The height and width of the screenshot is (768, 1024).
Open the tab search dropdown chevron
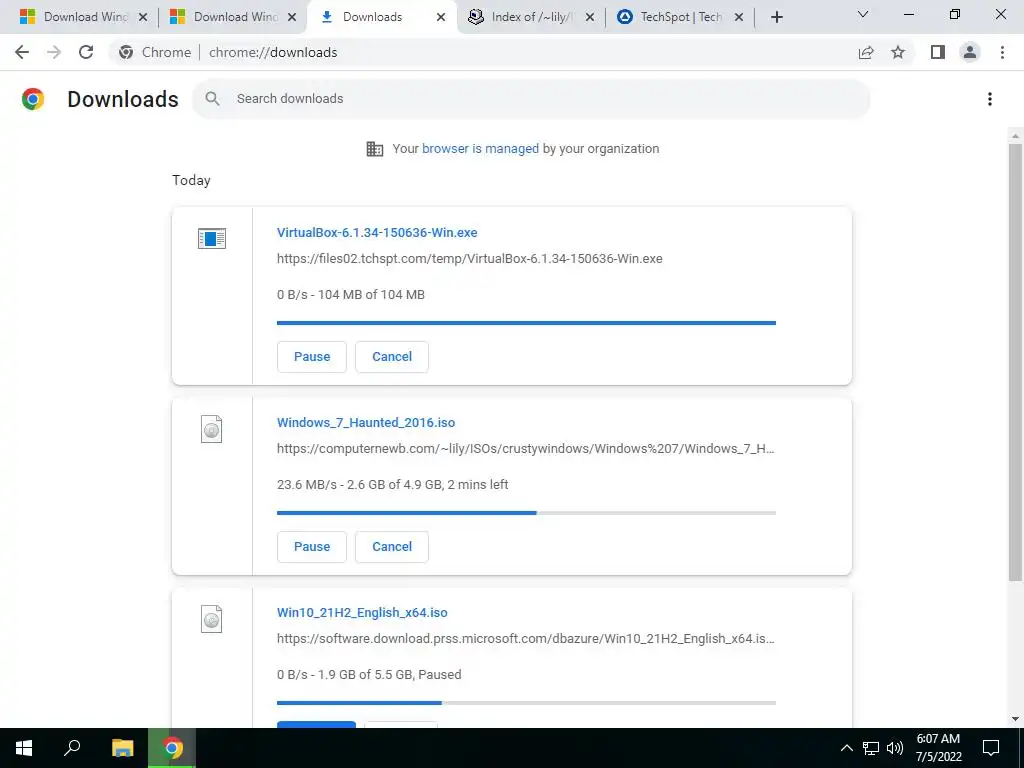pos(863,14)
